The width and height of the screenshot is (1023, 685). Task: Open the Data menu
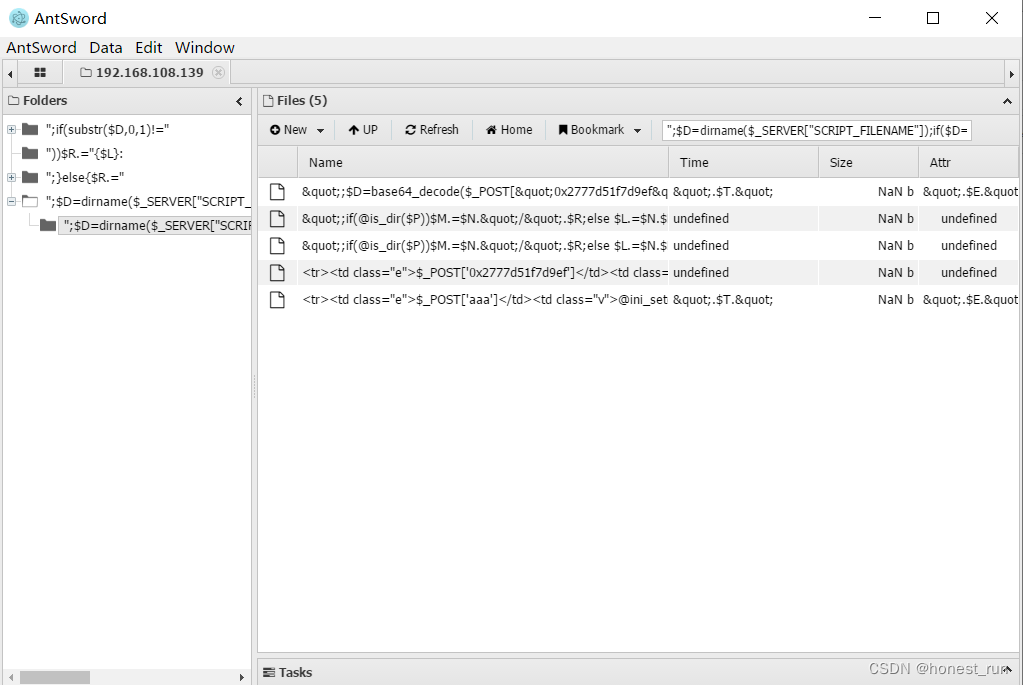106,48
